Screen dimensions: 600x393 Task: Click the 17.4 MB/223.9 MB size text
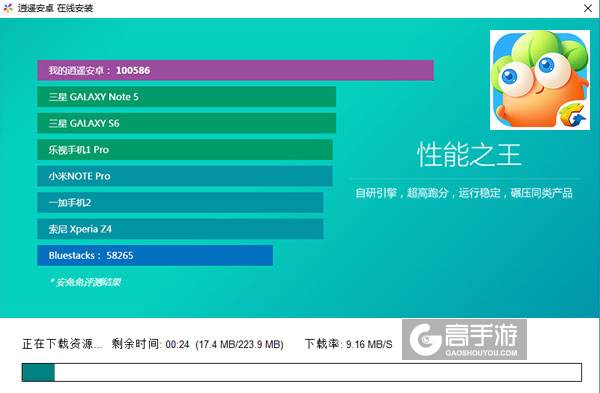(x=239, y=344)
